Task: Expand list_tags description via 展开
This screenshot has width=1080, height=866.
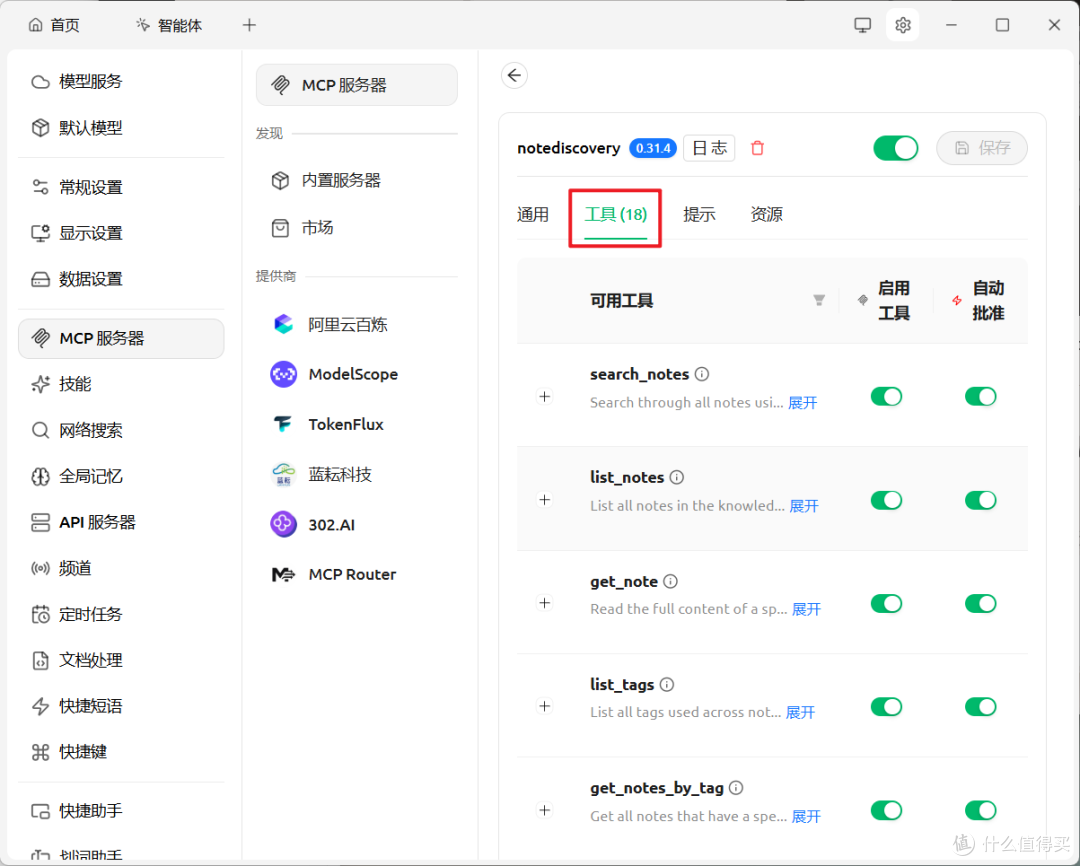Action: (x=800, y=713)
